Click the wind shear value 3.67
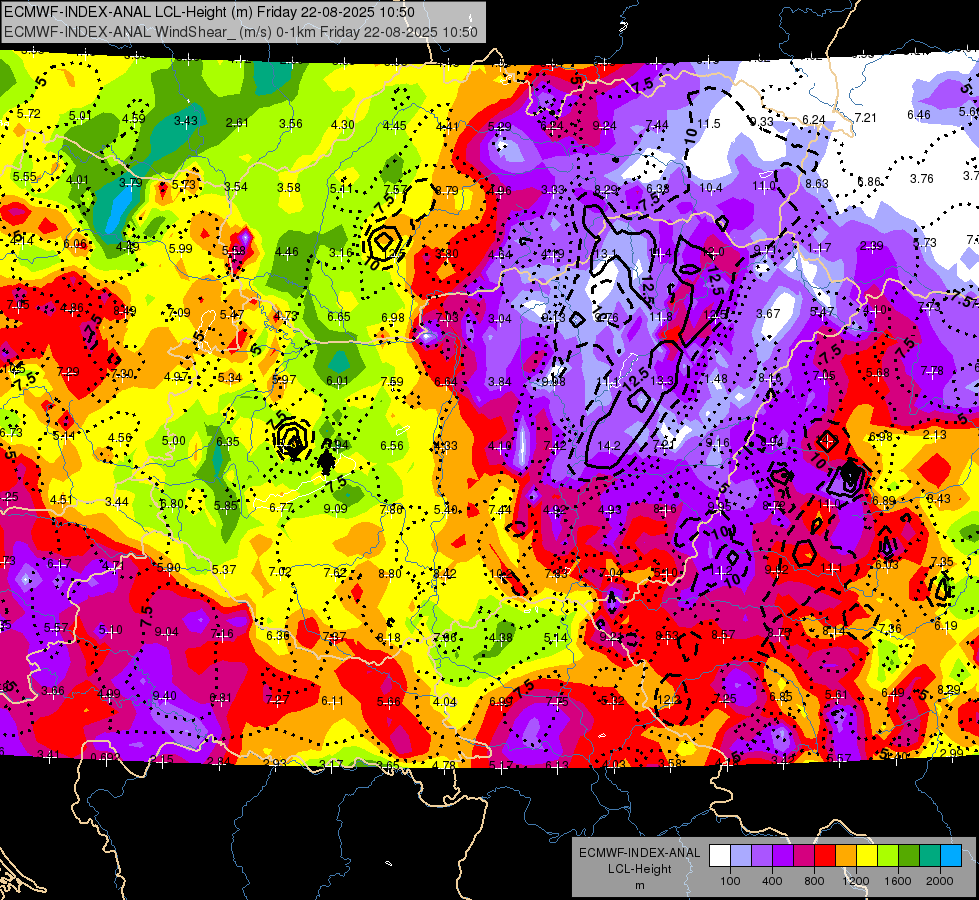The image size is (979, 900). pos(769,314)
